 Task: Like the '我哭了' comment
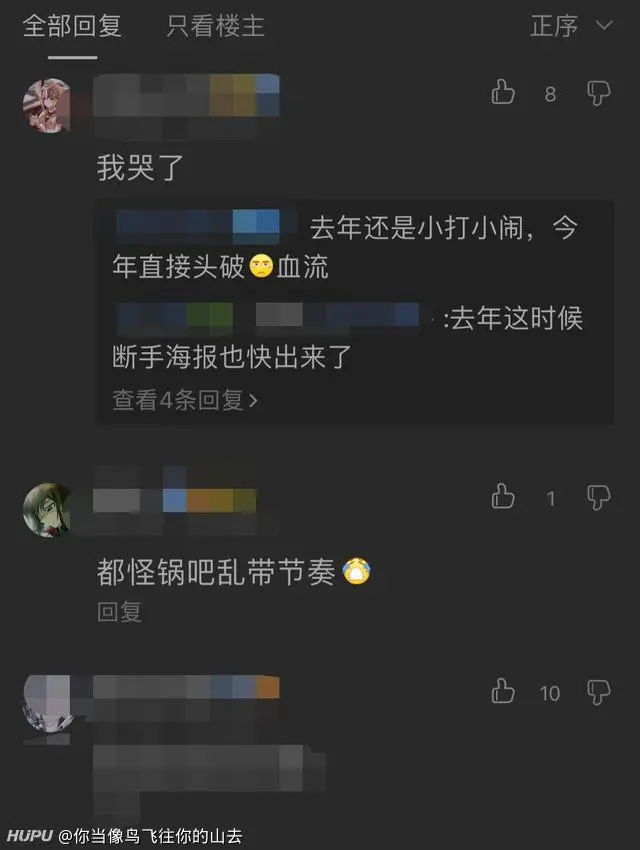[503, 93]
